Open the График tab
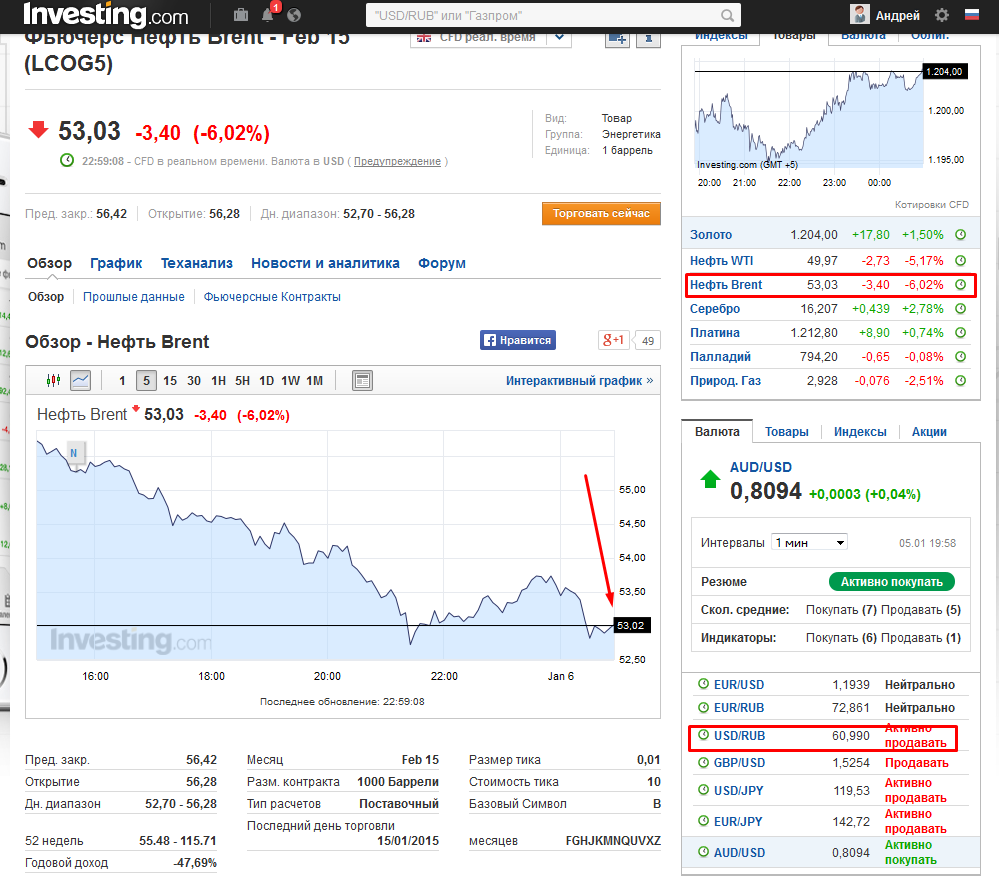 [x=116, y=263]
